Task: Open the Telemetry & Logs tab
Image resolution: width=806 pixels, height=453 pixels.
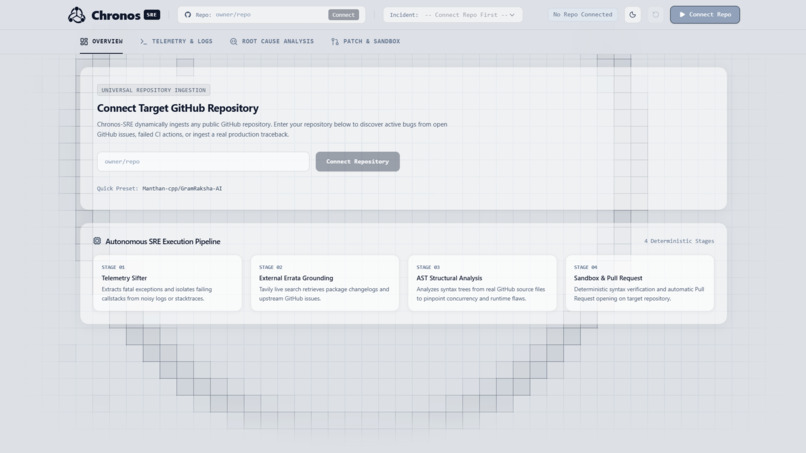Action: 176,41
